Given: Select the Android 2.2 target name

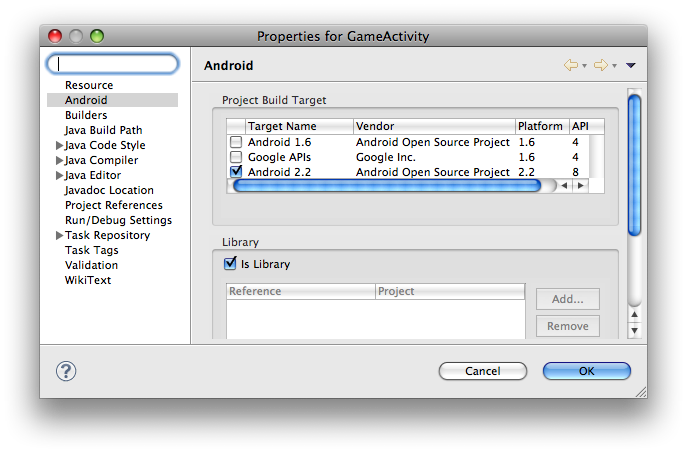Looking at the screenshot, I should point(280,172).
